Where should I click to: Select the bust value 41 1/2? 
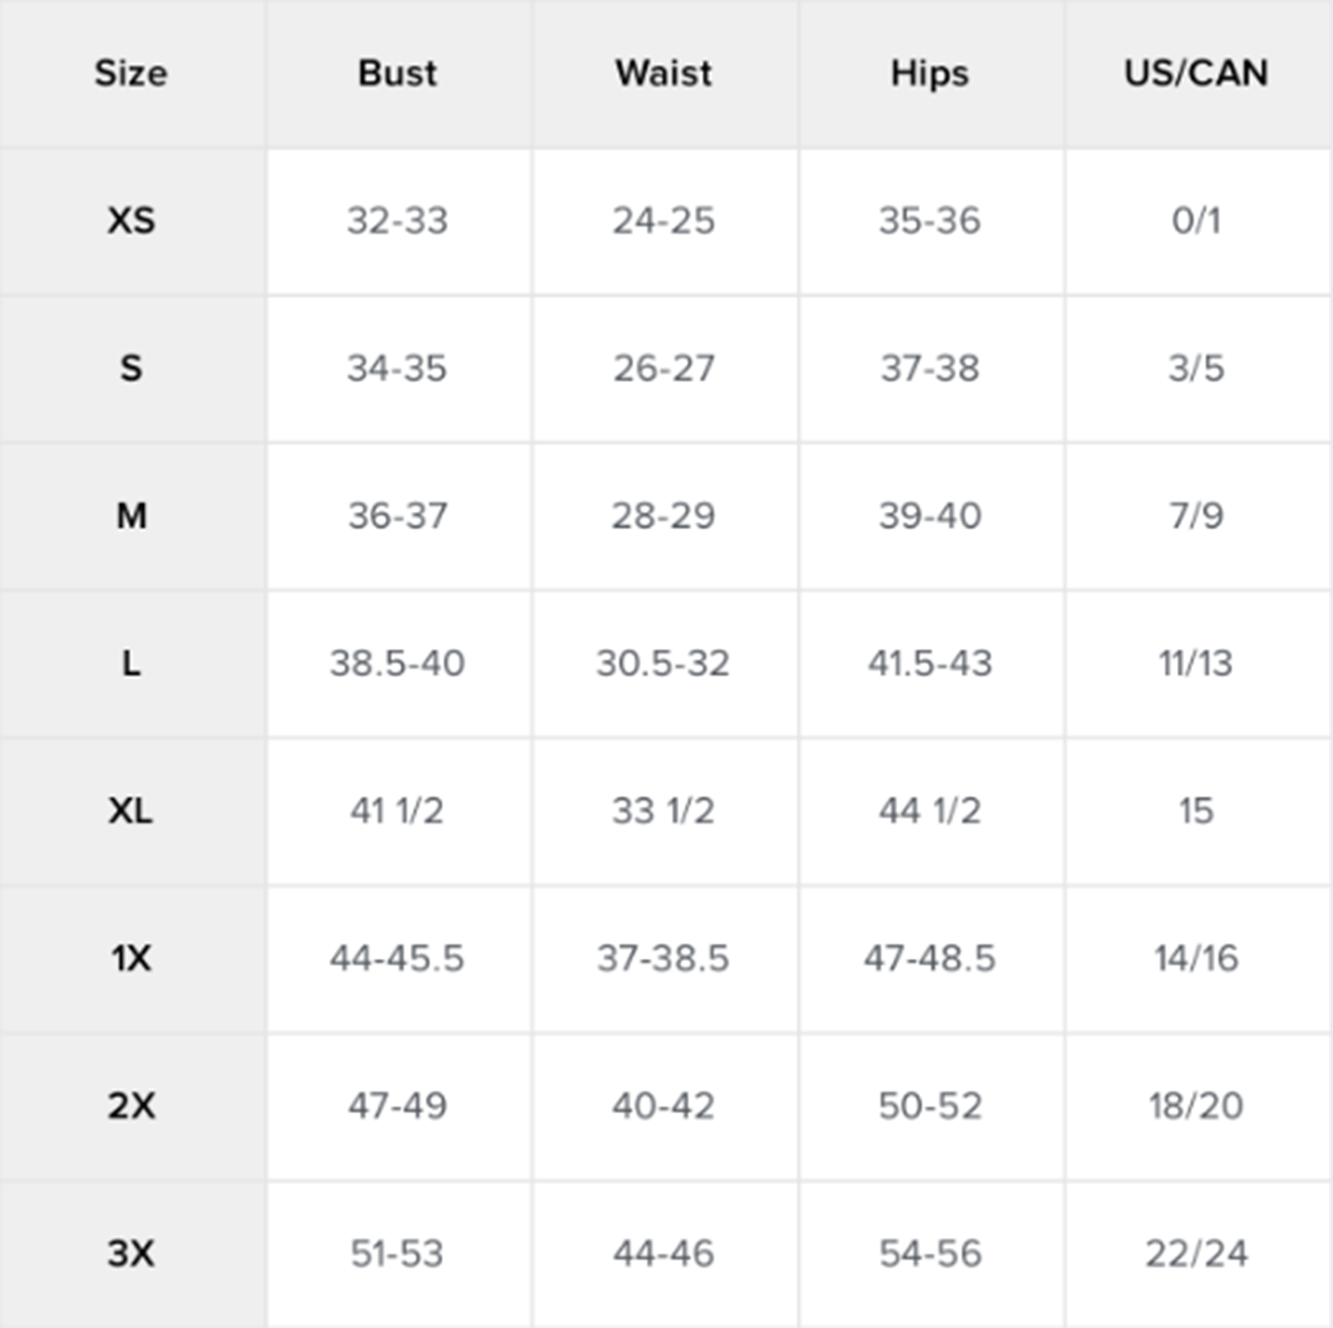(x=397, y=811)
